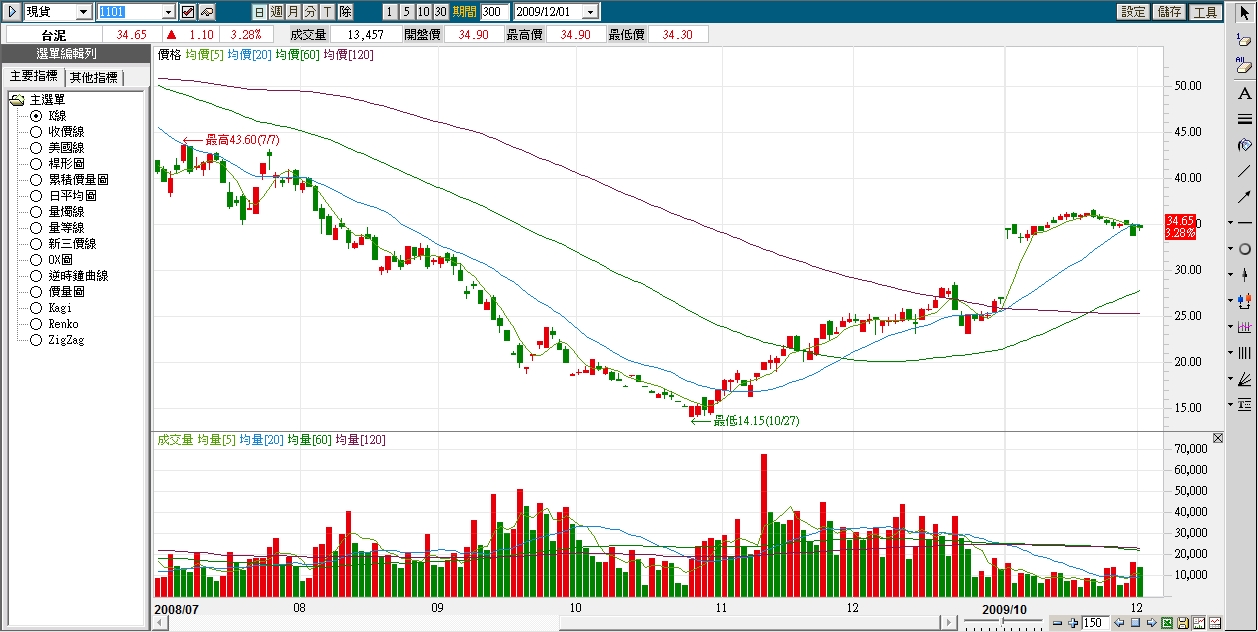This screenshot has width=1258, height=632.
Task: Select the text annotation tool (A)
Action: (1244, 94)
